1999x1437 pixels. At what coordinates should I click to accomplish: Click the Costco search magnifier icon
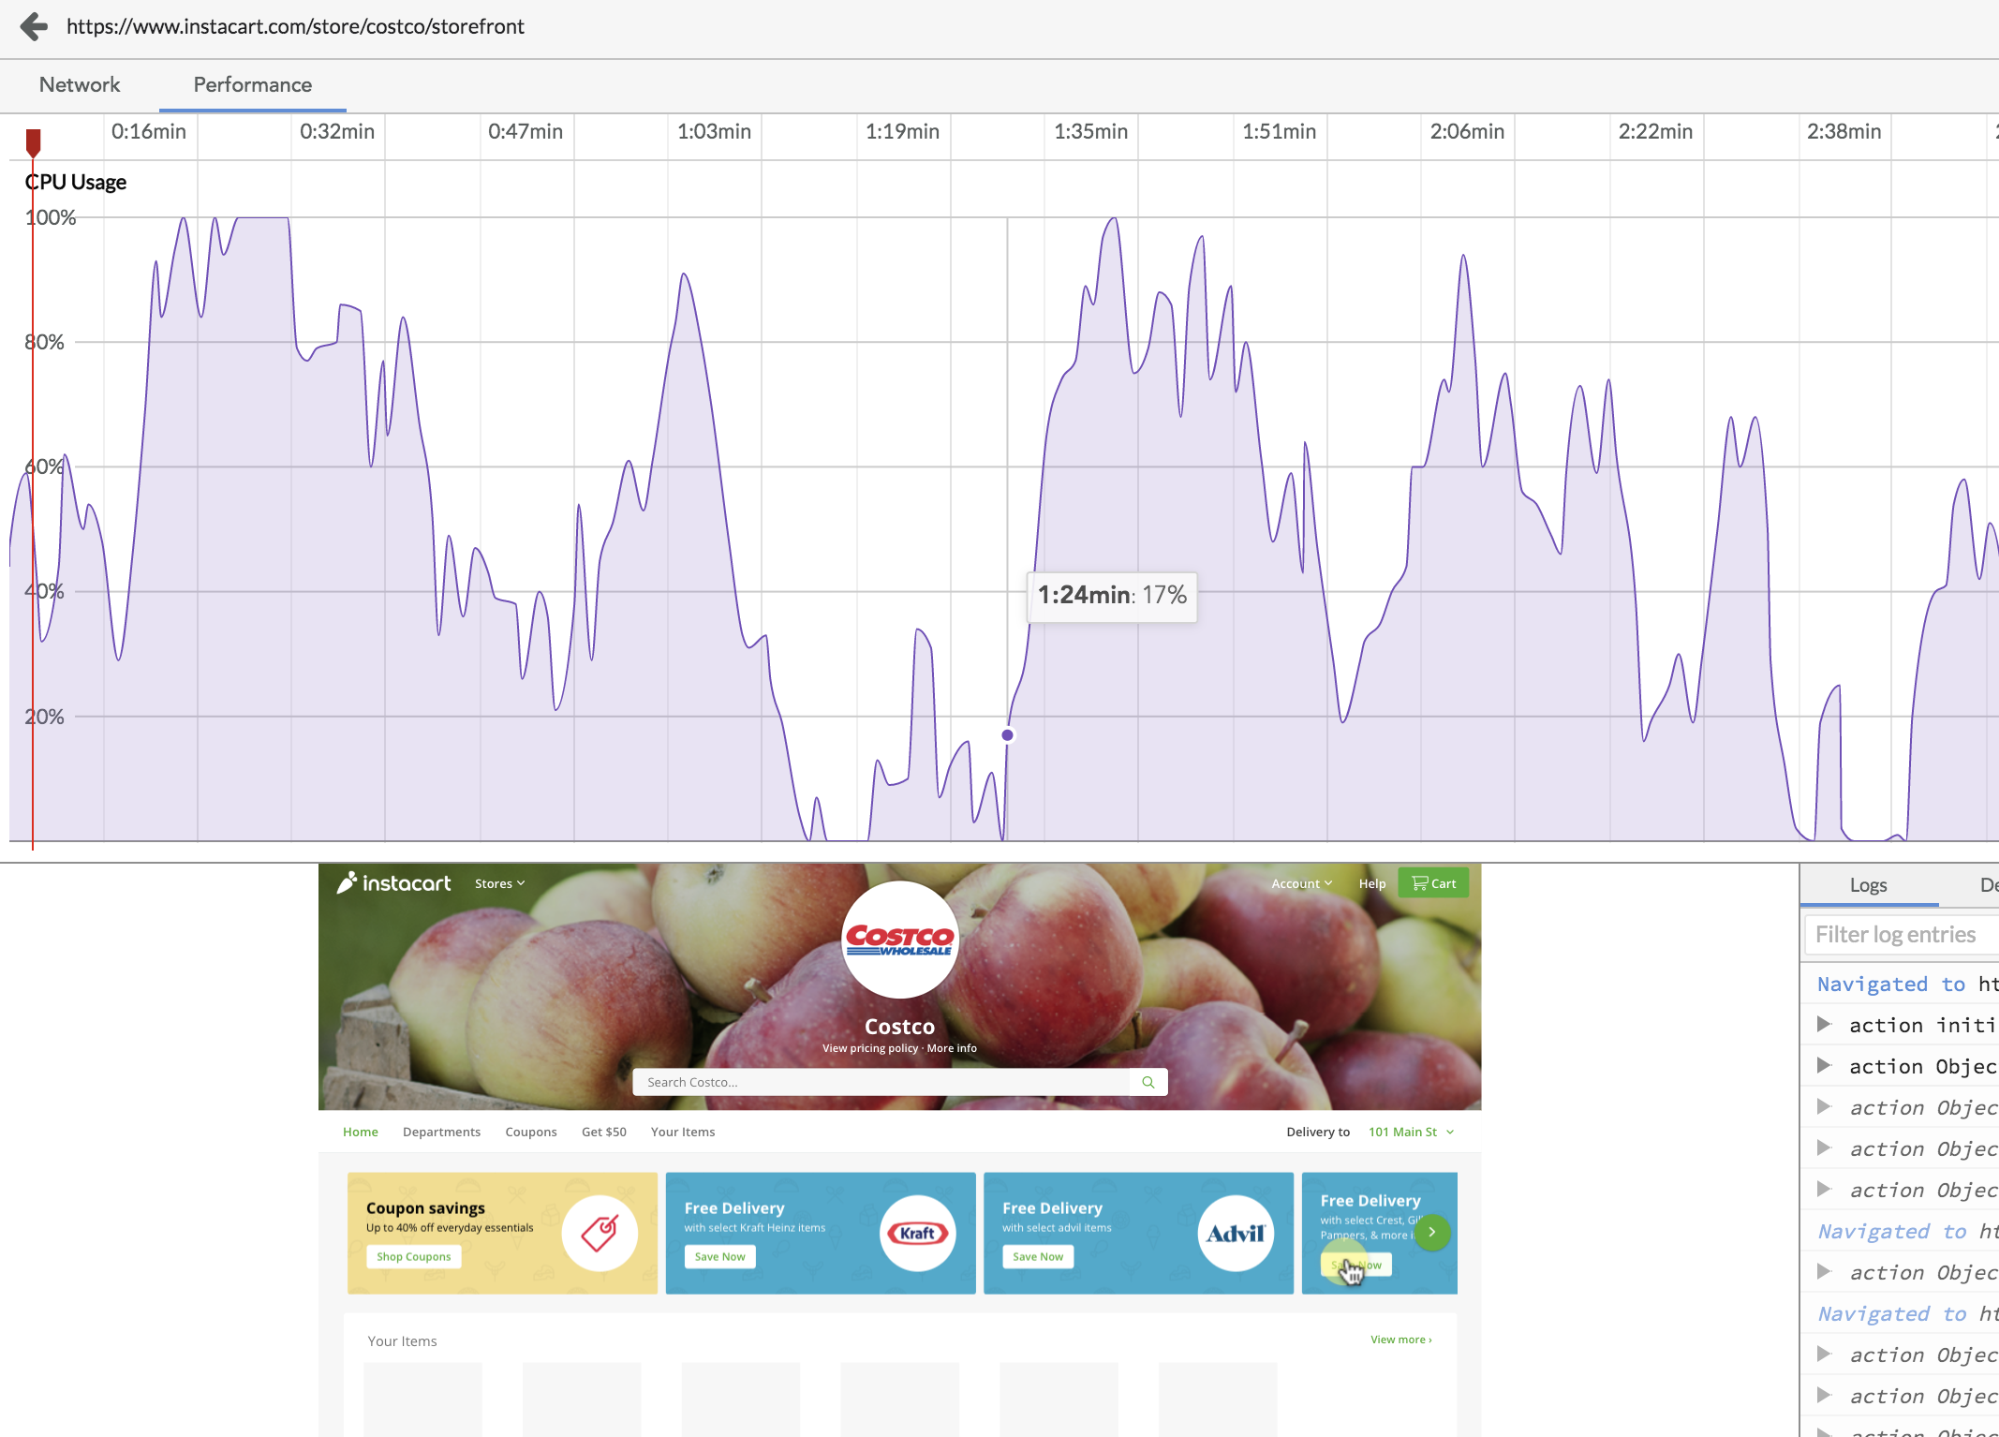pos(1147,1082)
